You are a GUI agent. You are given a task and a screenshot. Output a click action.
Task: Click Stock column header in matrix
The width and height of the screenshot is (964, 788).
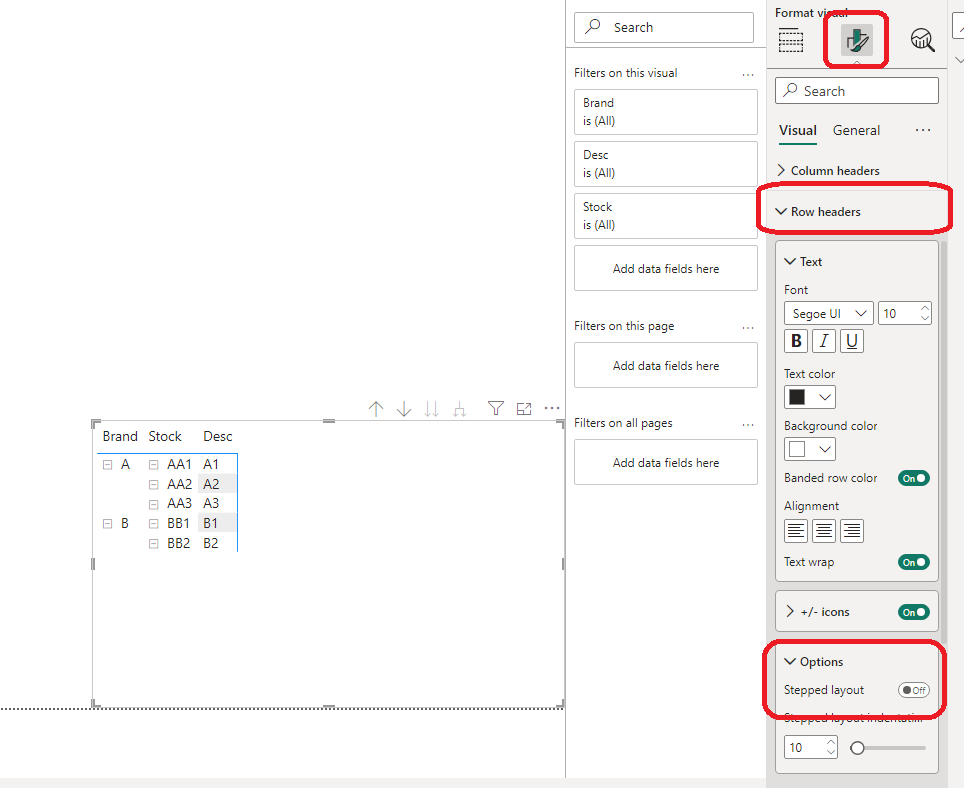coord(165,436)
